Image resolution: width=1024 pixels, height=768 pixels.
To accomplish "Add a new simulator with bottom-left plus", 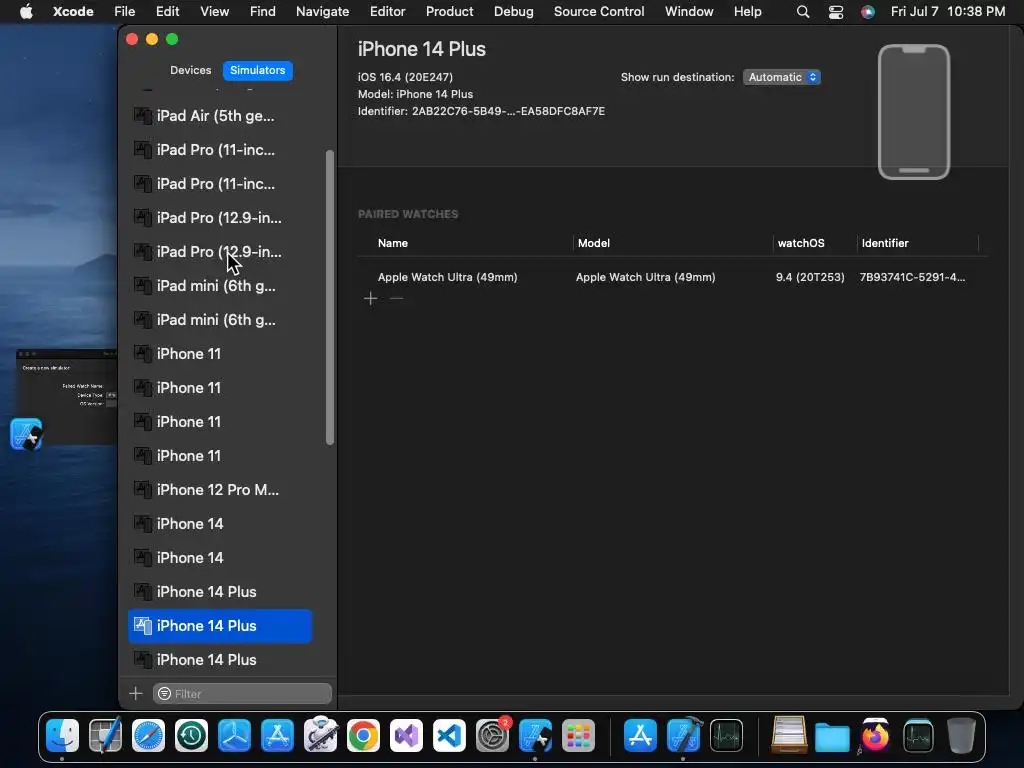I will click(136, 694).
